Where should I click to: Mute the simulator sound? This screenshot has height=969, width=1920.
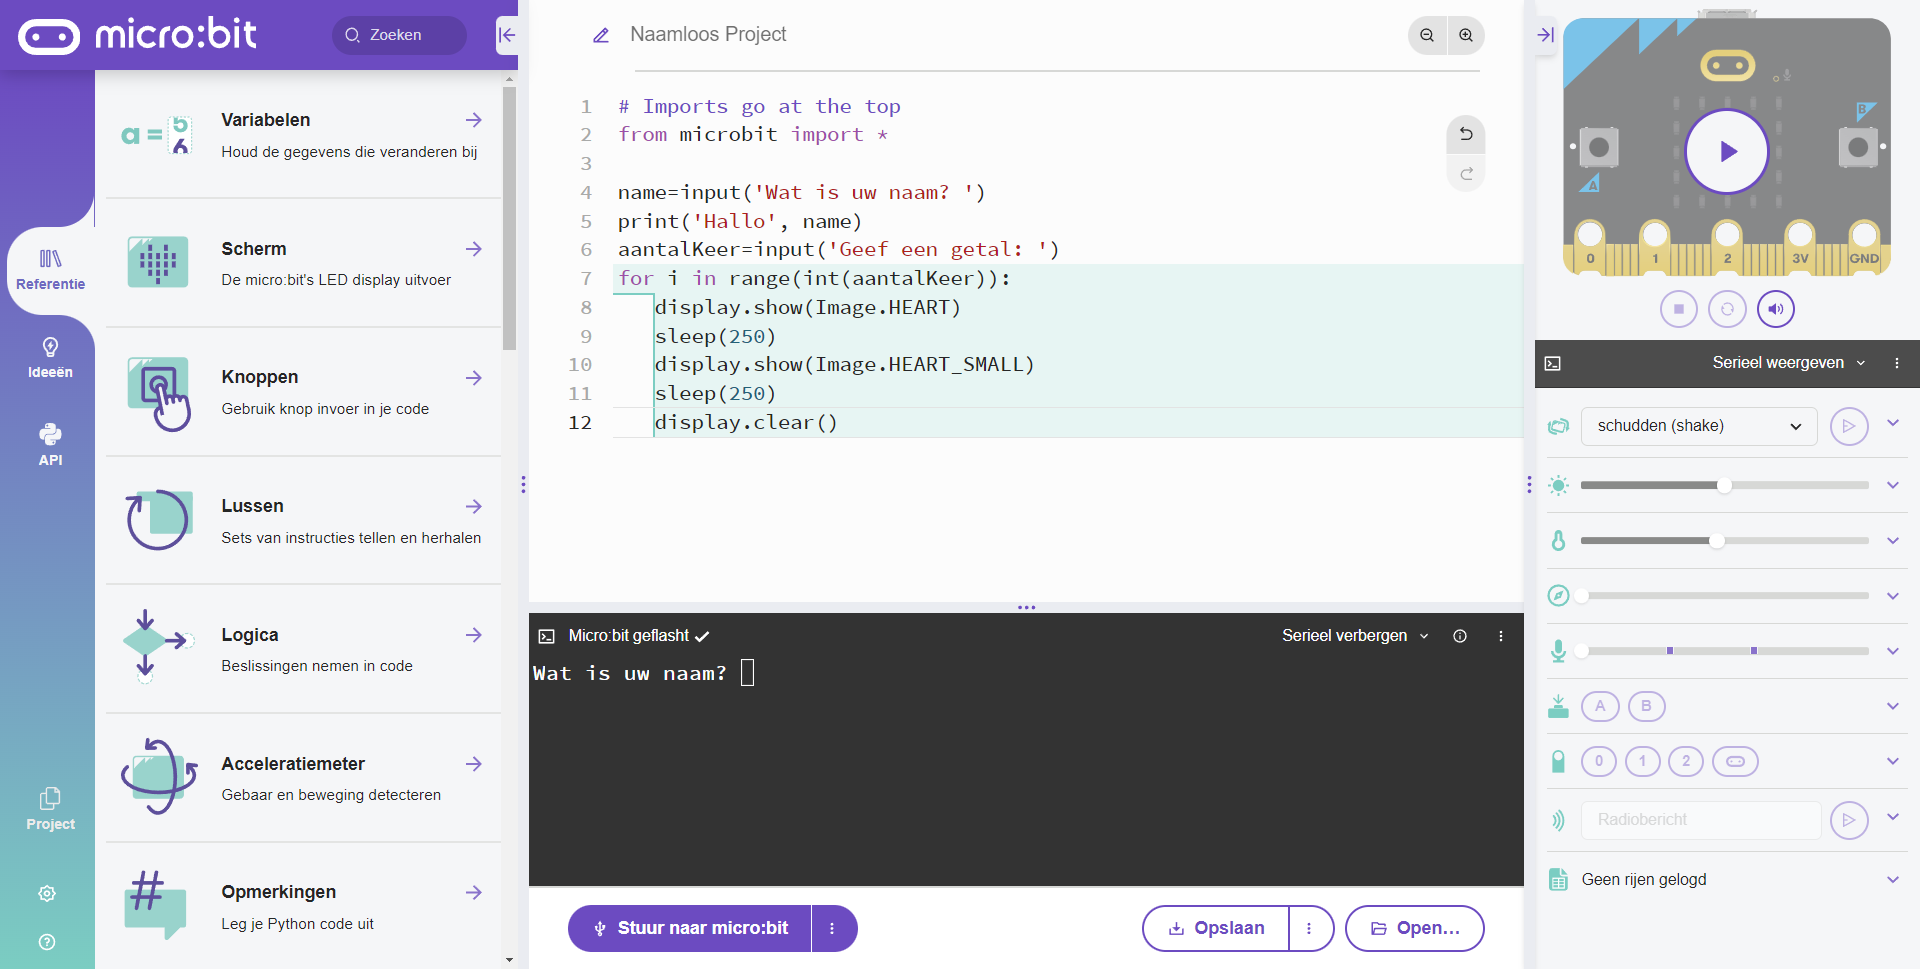(x=1776, y=309)
